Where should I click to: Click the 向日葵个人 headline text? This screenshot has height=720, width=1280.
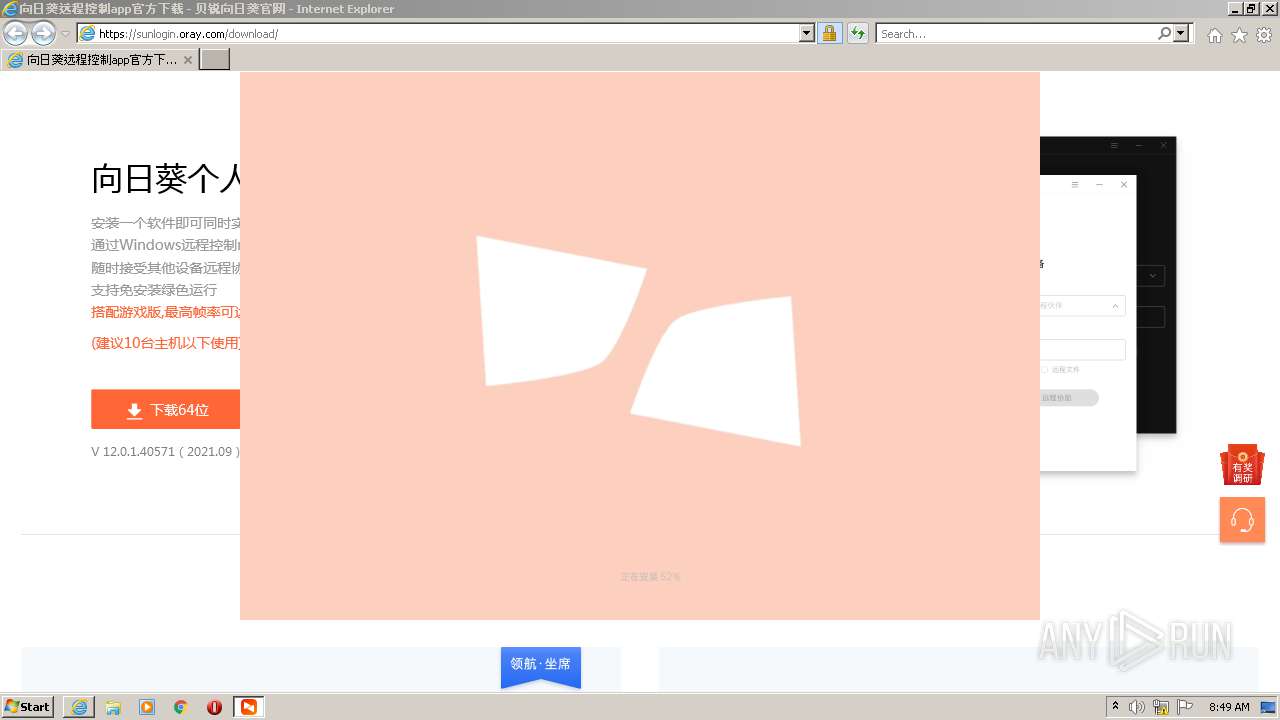tap(166, 178)
